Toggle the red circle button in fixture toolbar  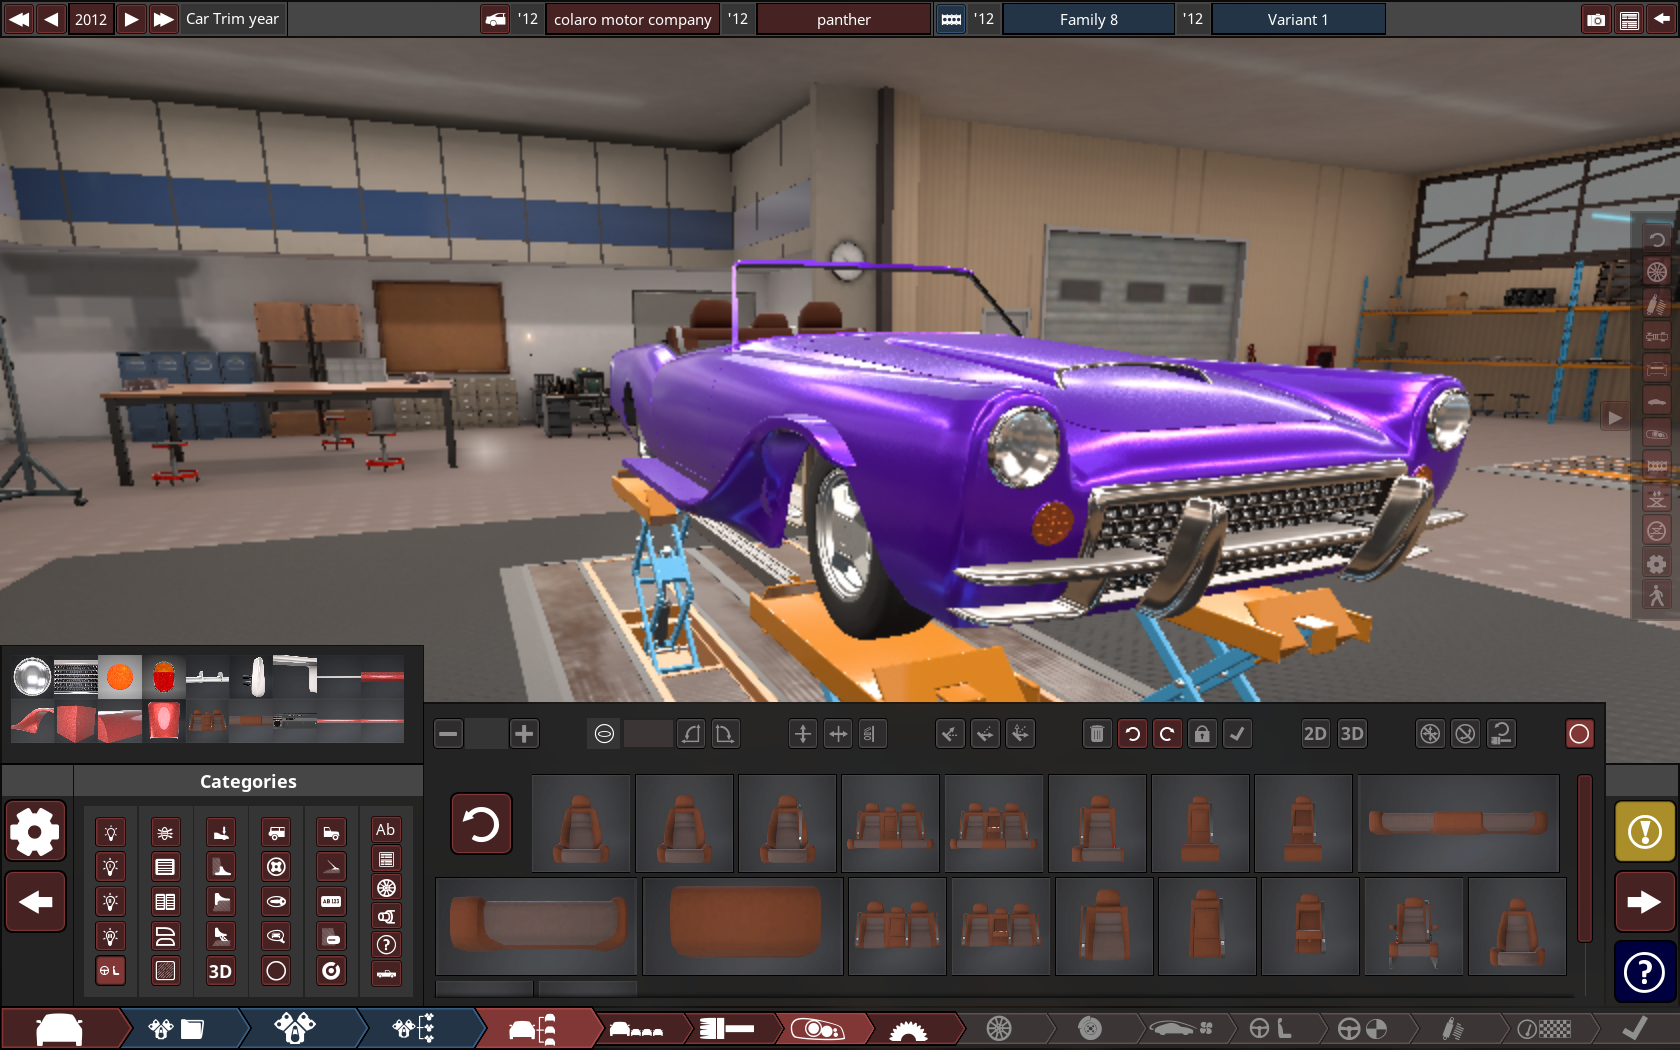(x=1579, y=734)
